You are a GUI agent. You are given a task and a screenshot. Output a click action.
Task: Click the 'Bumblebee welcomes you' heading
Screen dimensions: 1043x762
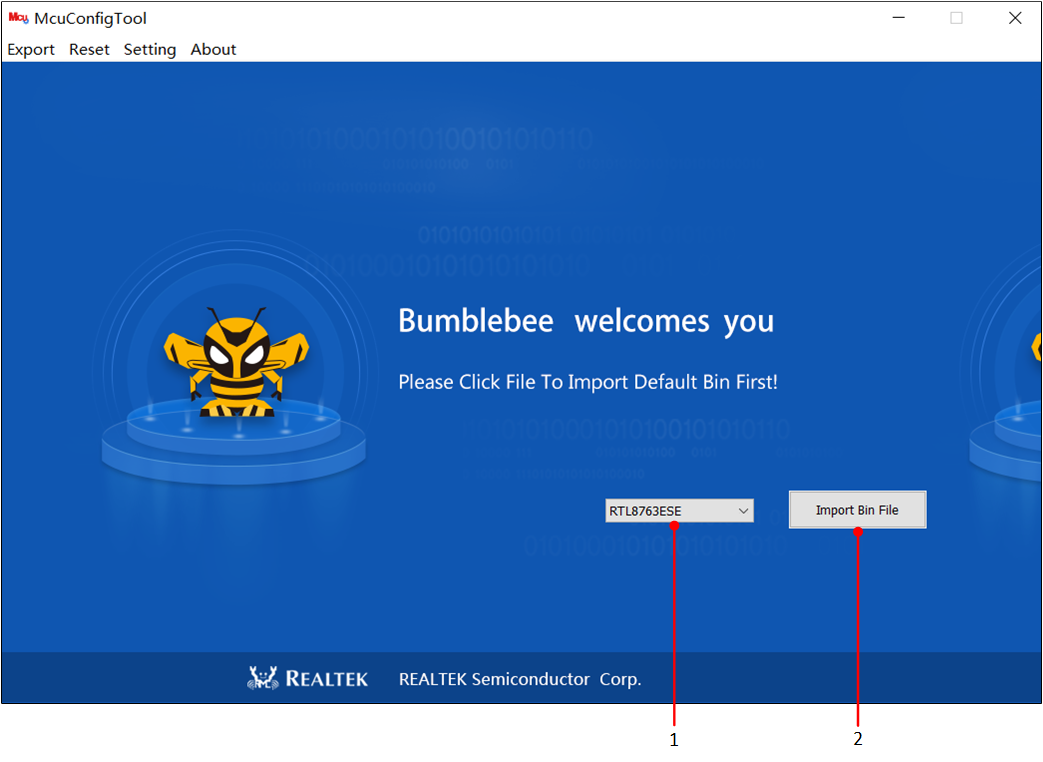pyautogui.click(x=586, y=321)
